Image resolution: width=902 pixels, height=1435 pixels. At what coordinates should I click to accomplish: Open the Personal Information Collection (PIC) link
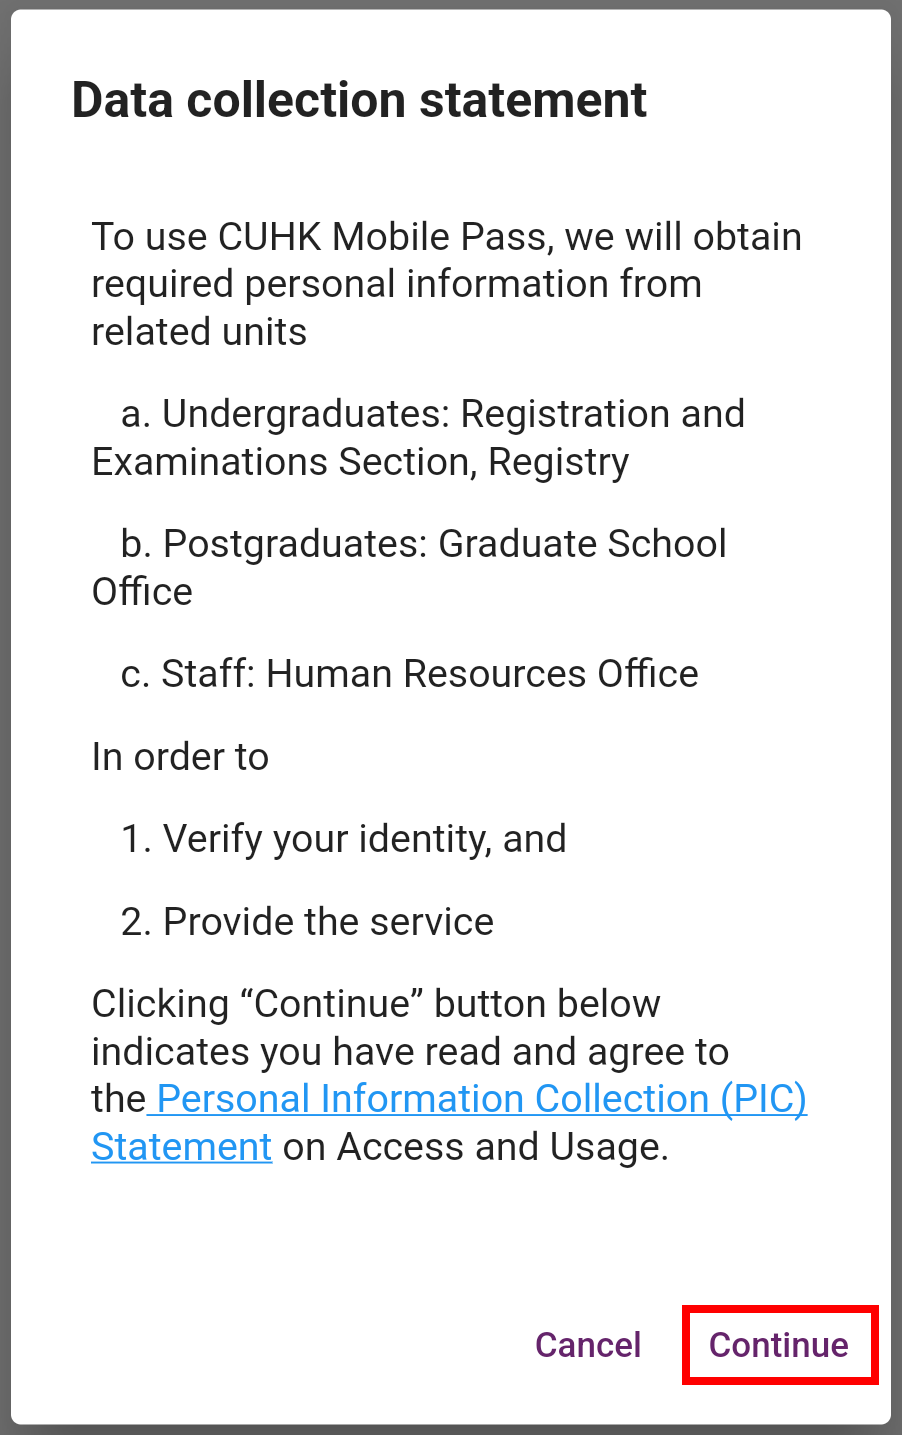[480, 1099]
